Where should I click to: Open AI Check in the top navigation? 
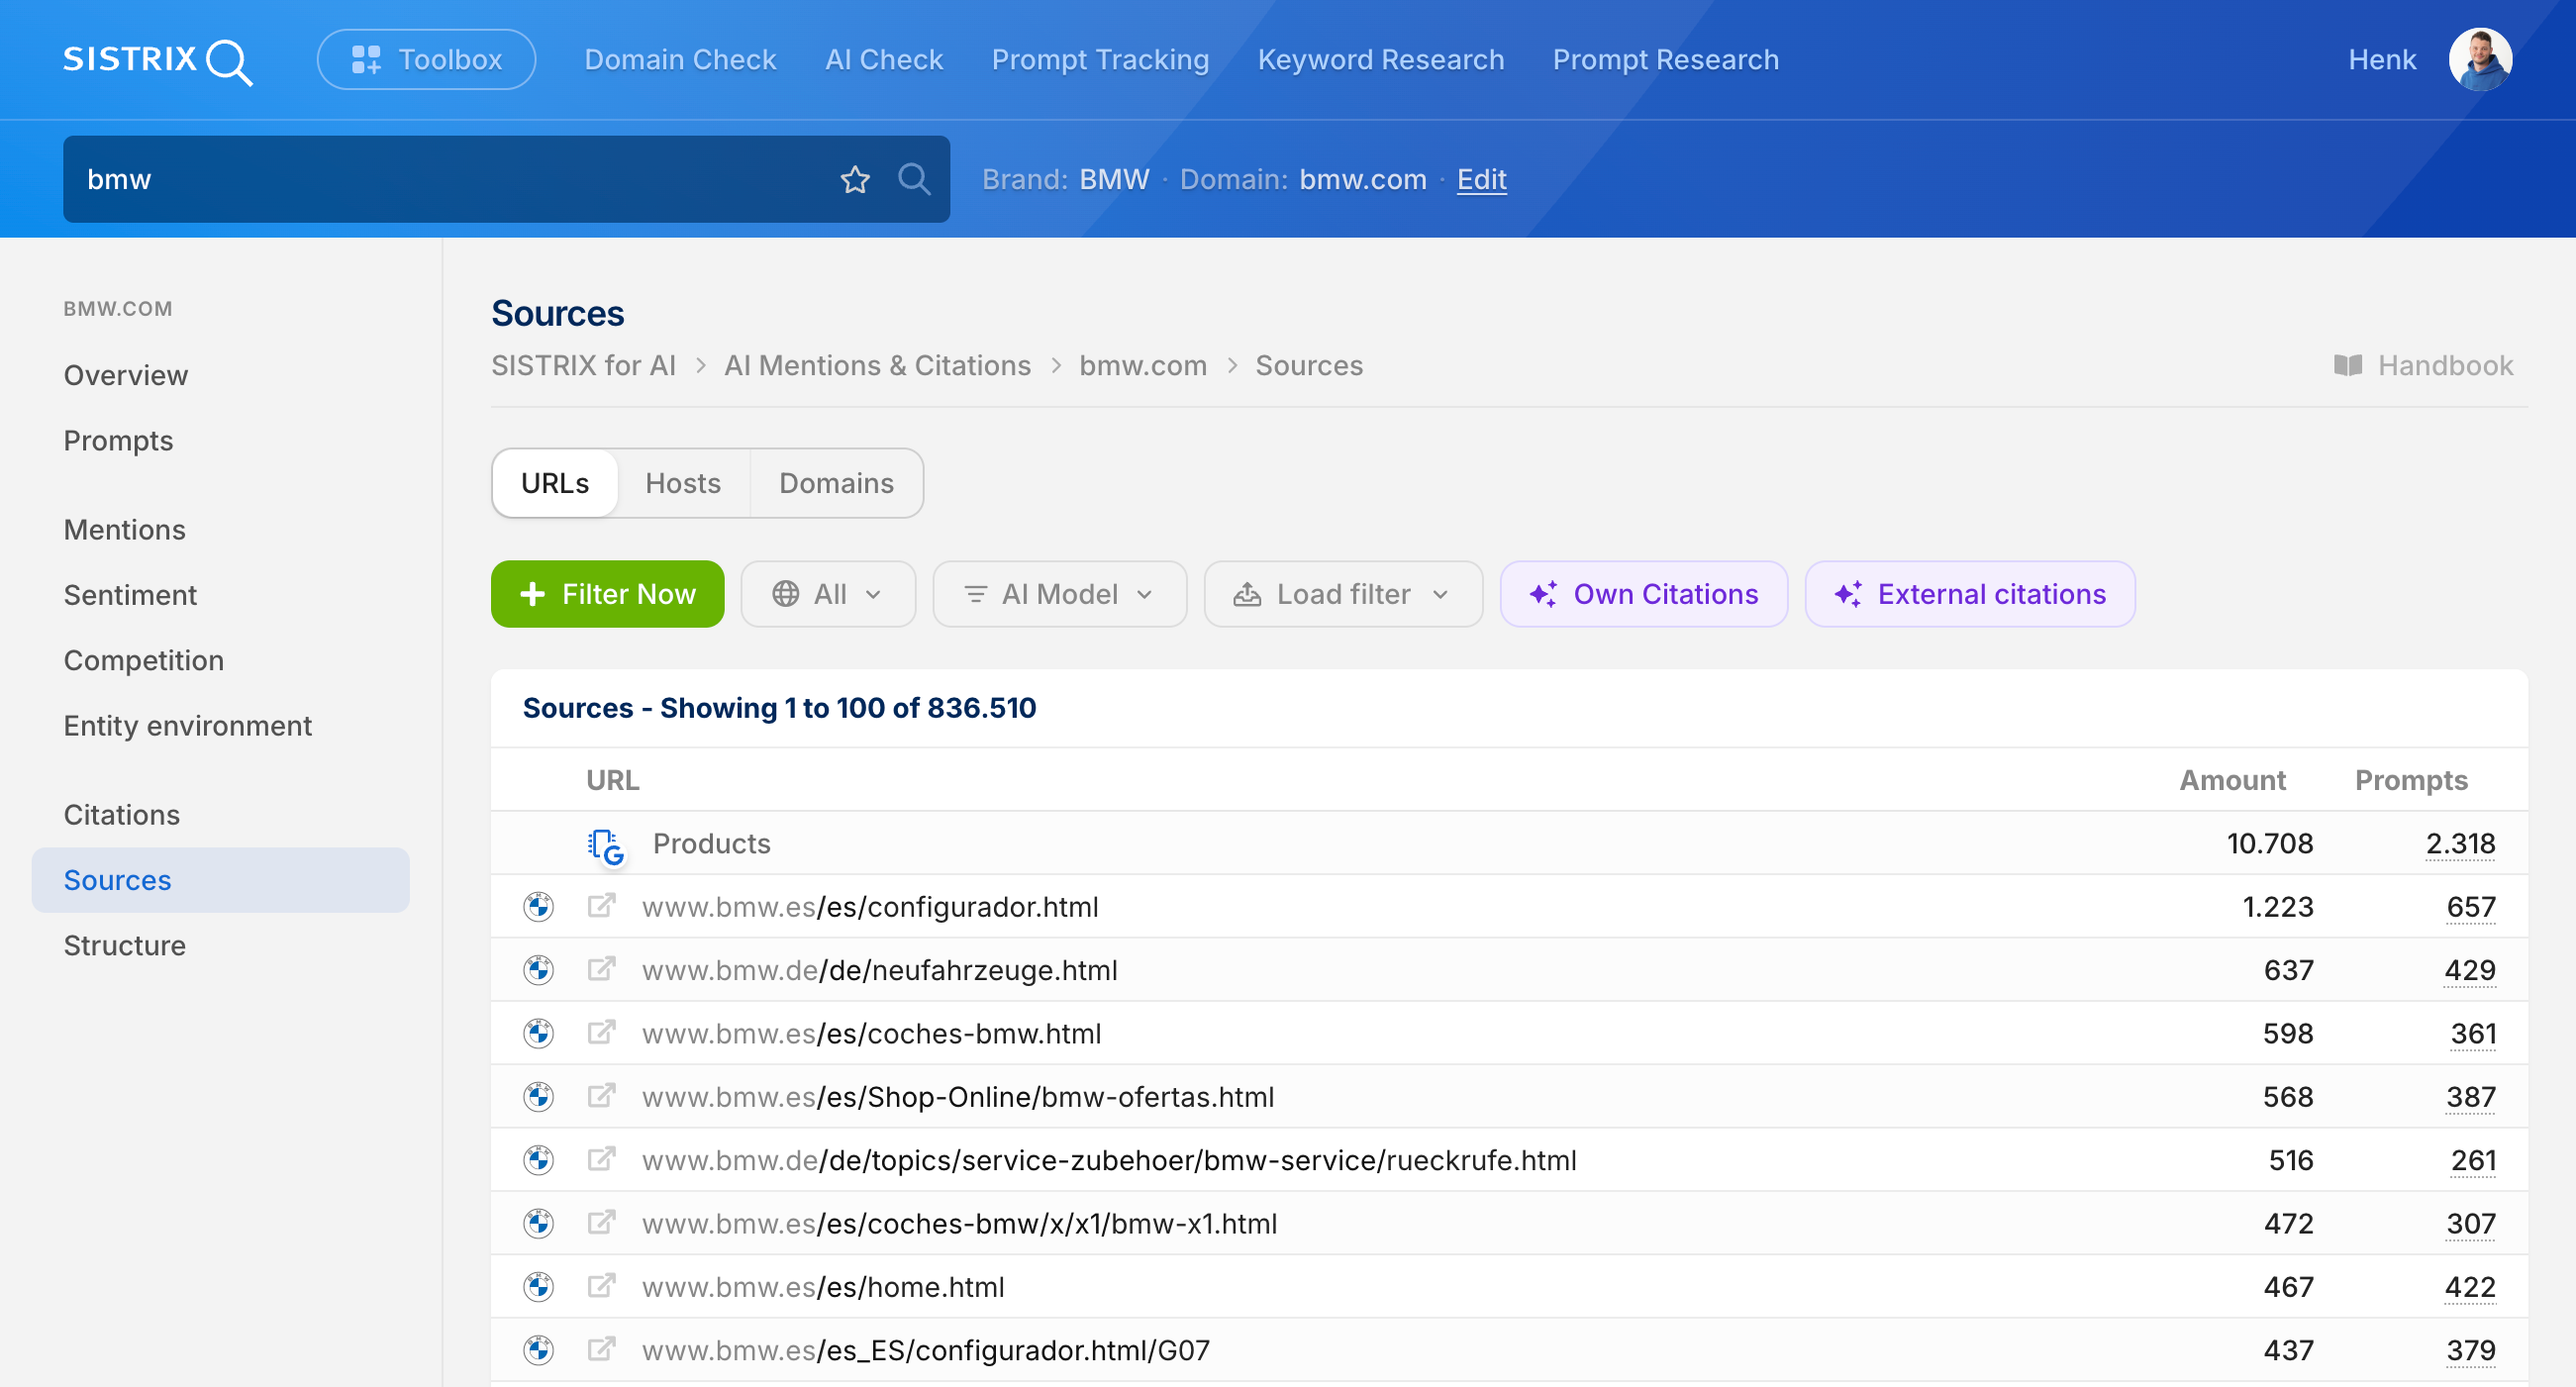[x=884, y=60]
